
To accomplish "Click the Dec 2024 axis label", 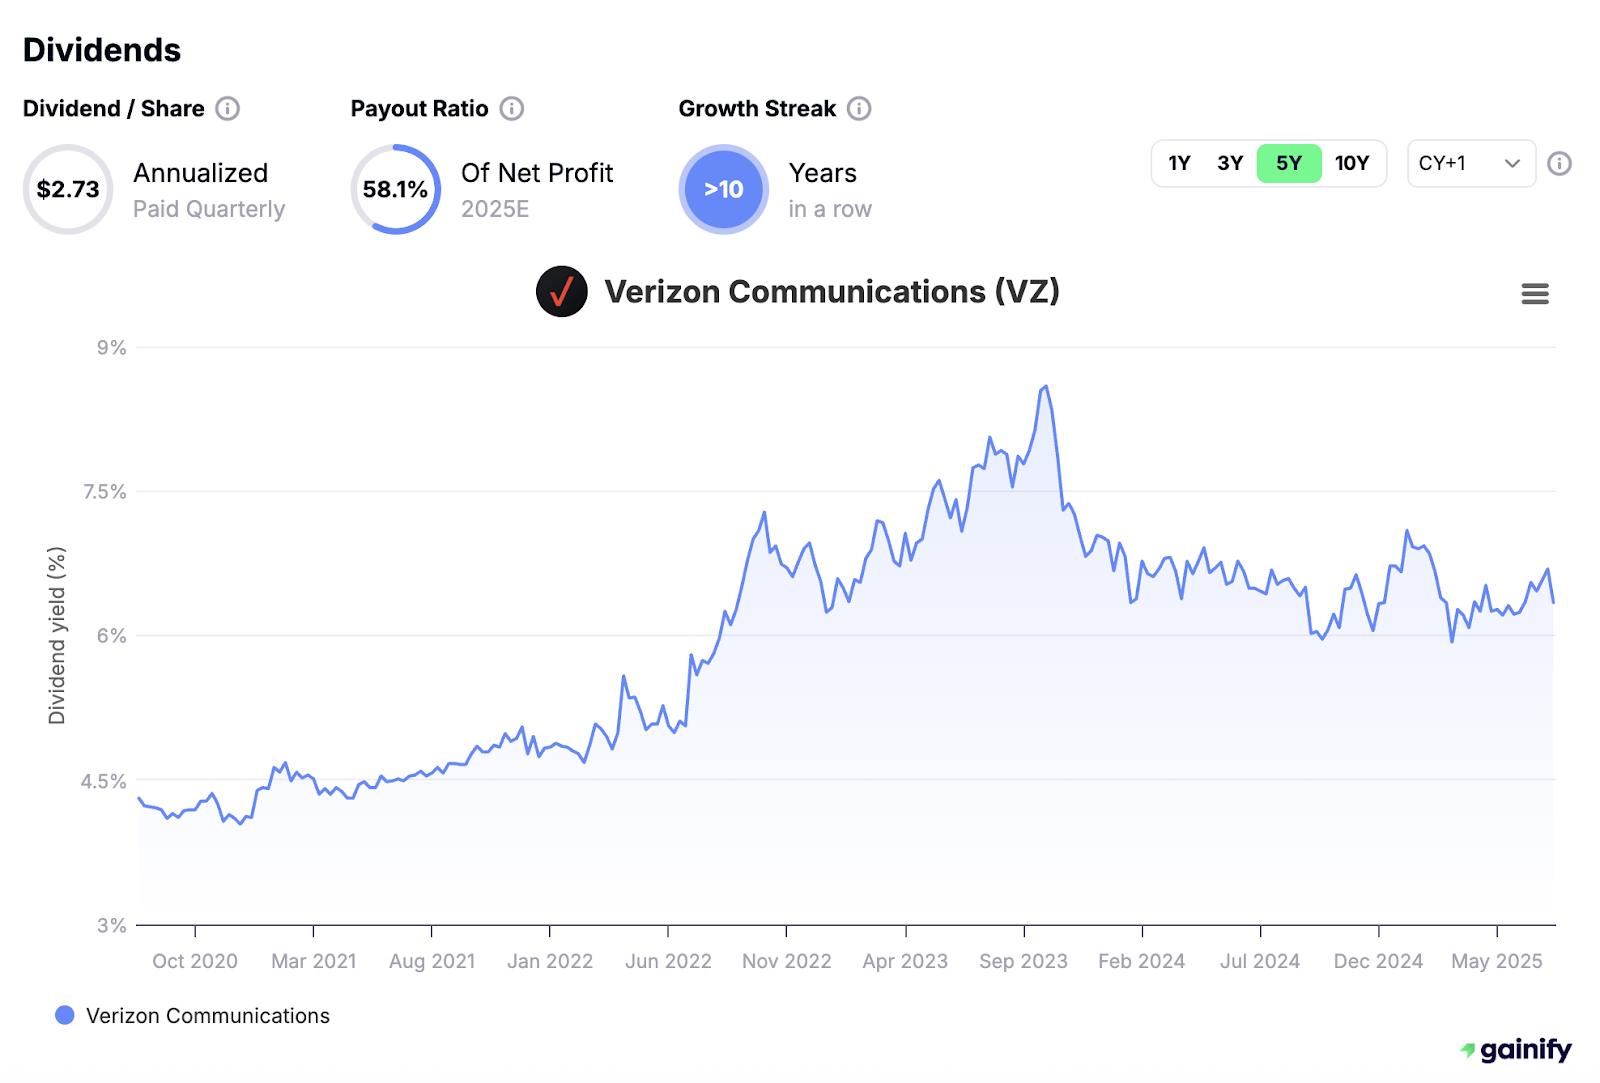I will [1378, 961].
